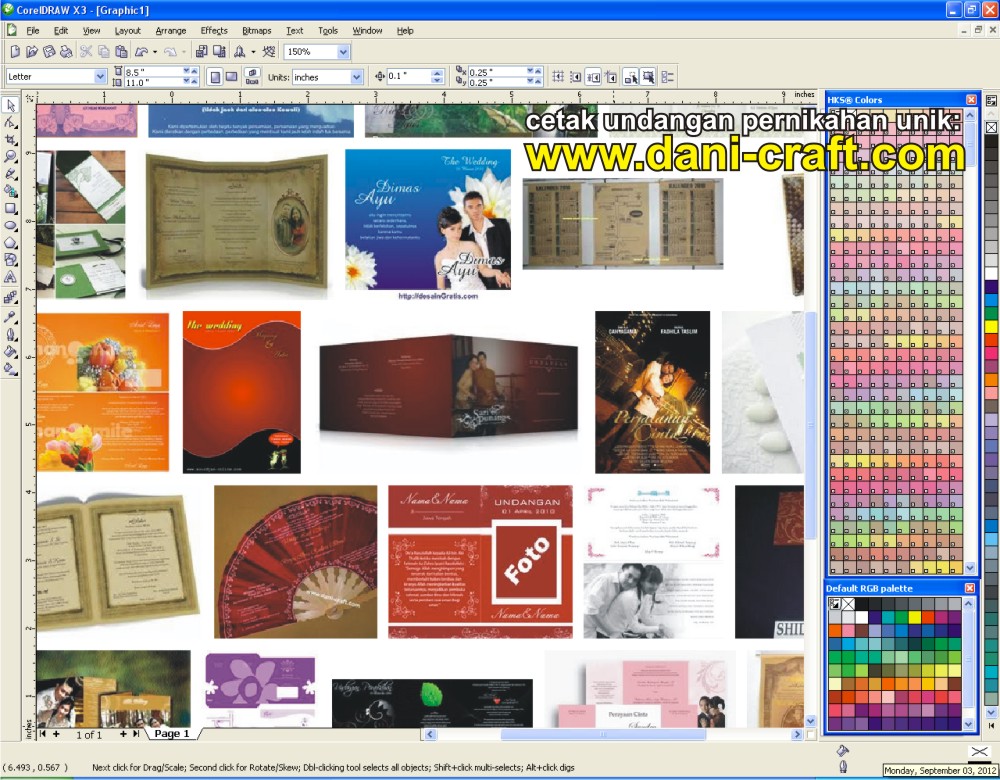The image size is (1000, 780).
Task: Select the Shape tool
Action: 10,122
